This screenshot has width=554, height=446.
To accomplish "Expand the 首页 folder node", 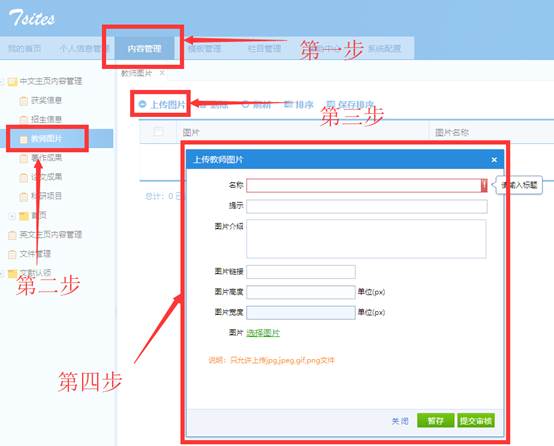I will pos(12,216).
